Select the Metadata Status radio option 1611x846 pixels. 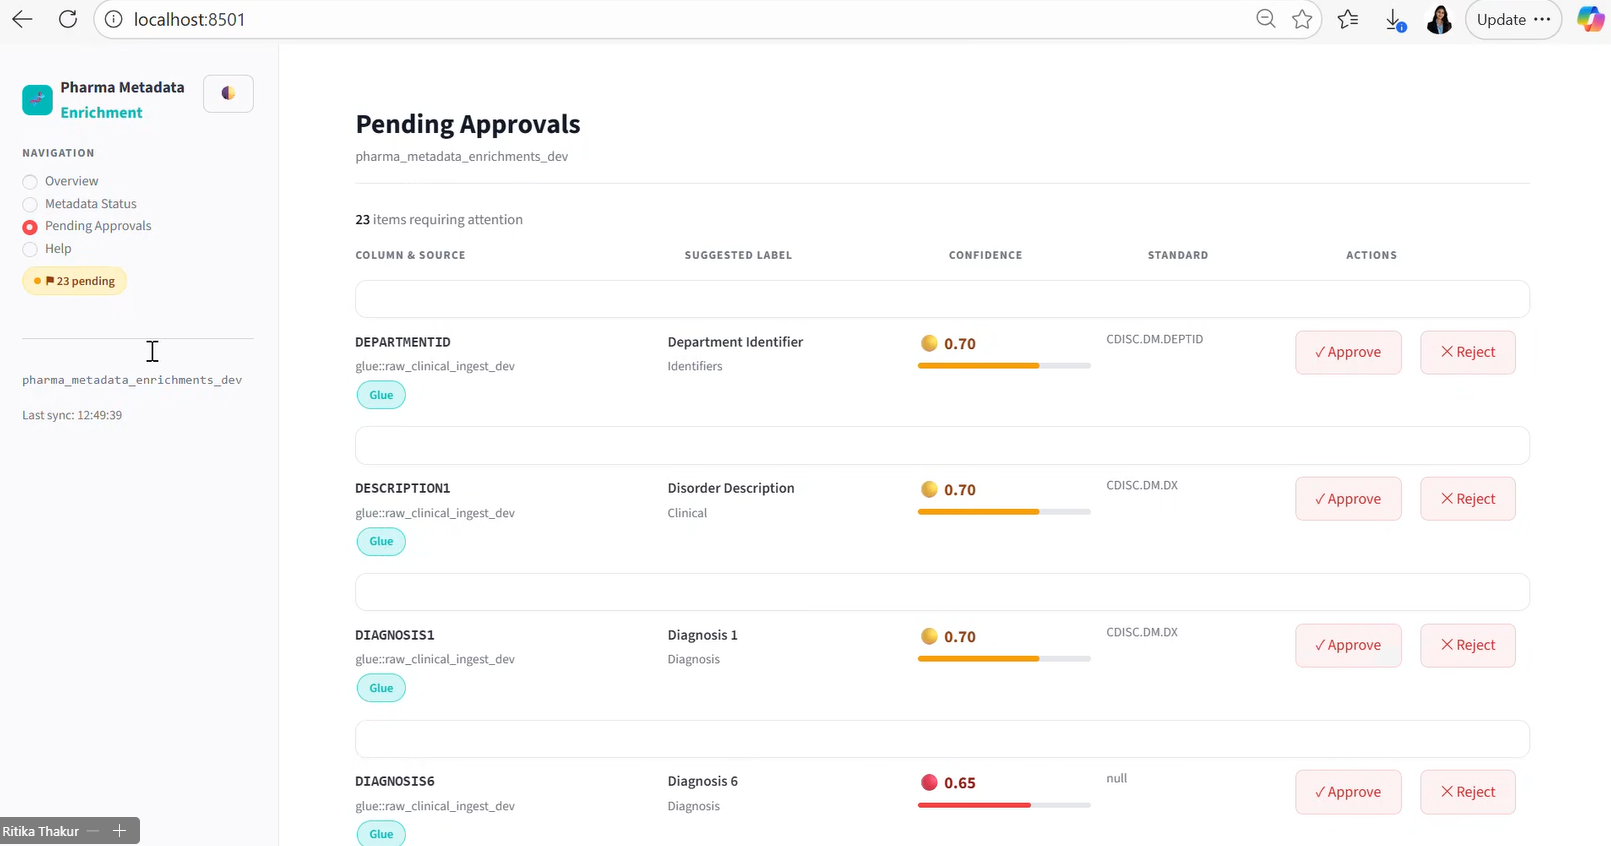[30, 204]
